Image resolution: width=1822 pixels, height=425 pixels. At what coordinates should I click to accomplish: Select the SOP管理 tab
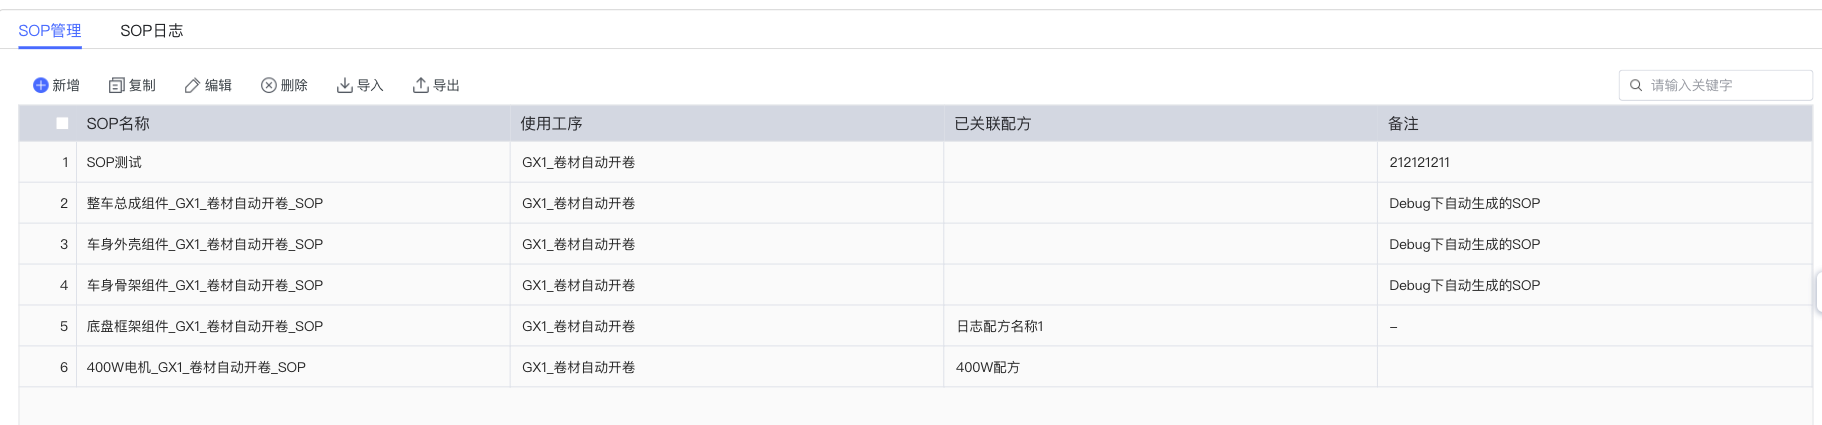pos(50,31)
